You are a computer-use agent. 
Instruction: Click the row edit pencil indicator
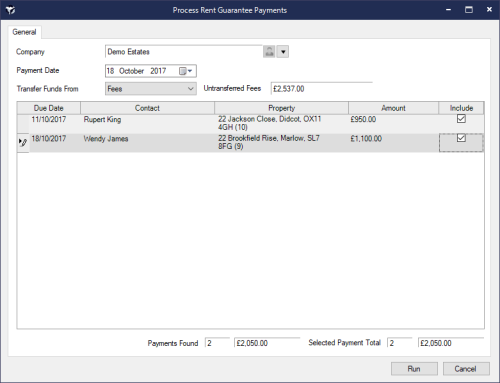pyautogui.click(x=23, y=142)
